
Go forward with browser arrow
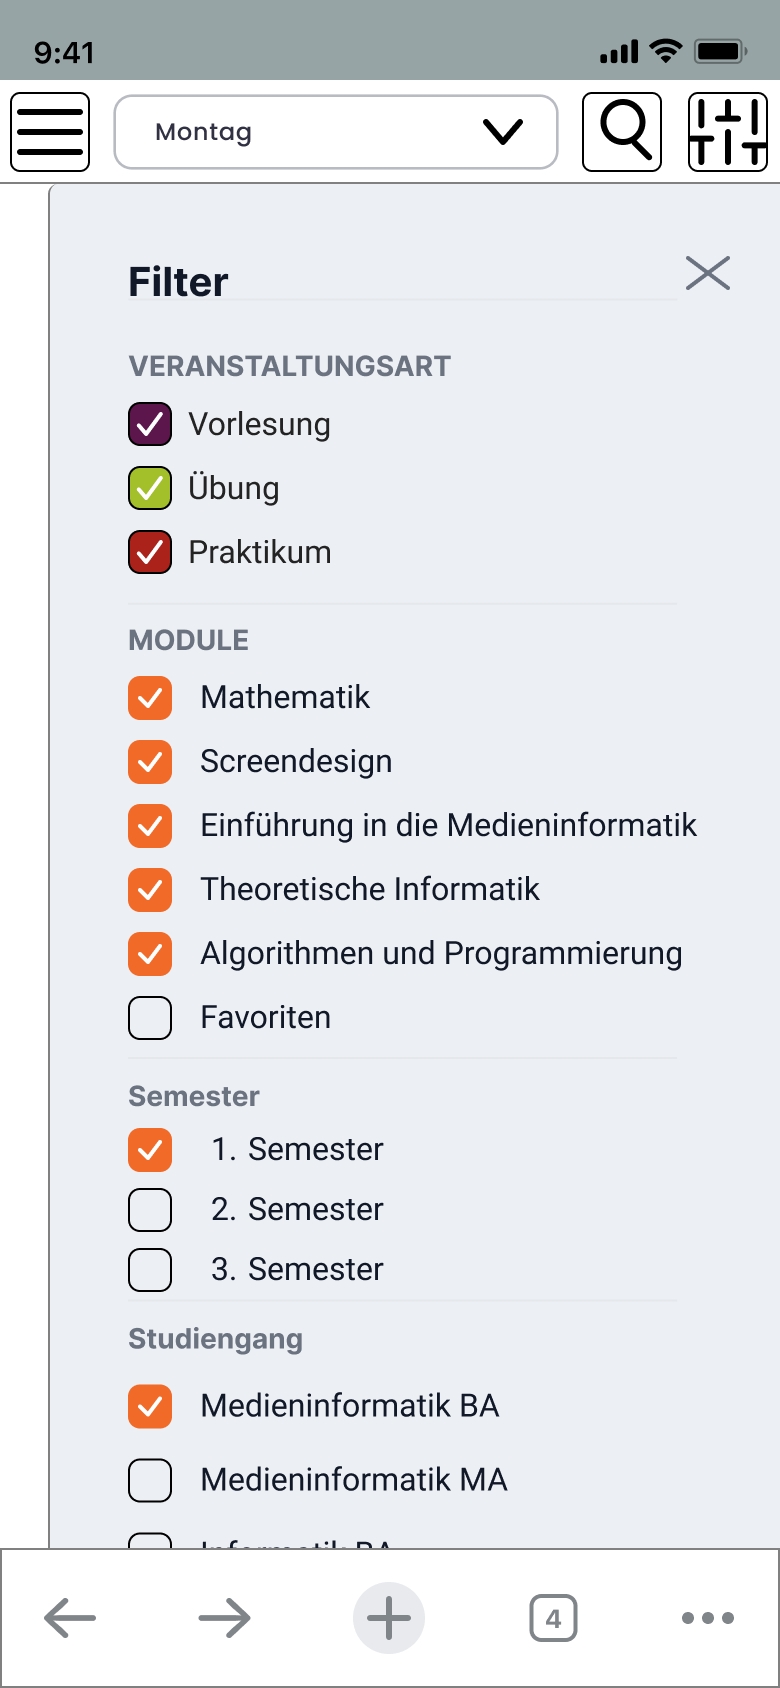224,1617
